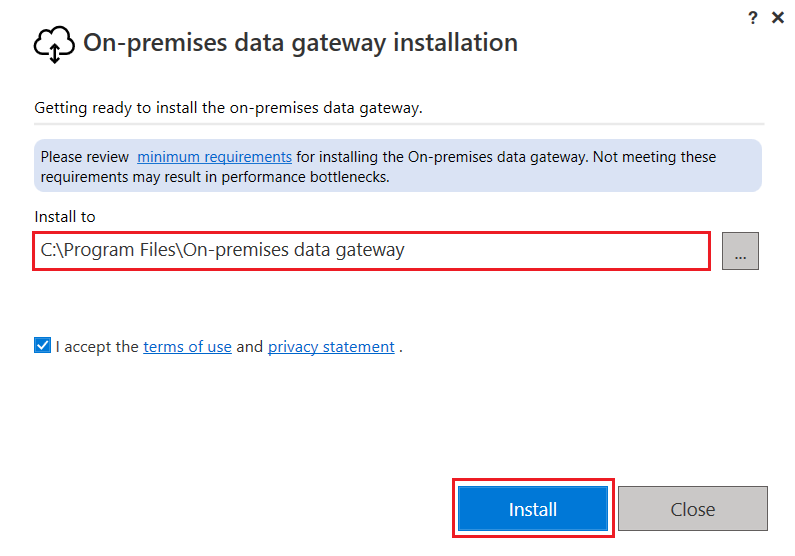Click the Not meeting these sentence in banner
The height and width of the screenshot is (556, 795).
[x=642, y=157]
